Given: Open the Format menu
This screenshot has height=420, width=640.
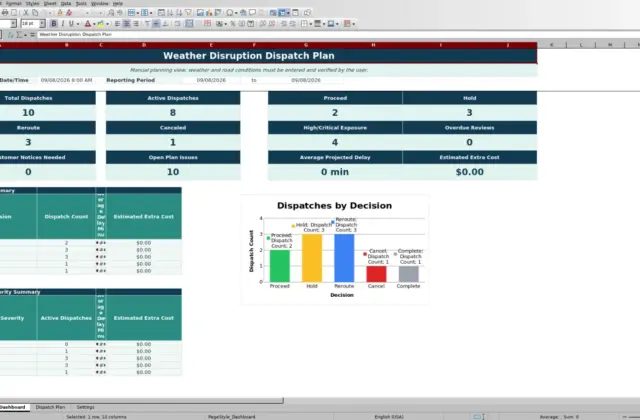Looking at the screenshot, I should pos(13,3).
